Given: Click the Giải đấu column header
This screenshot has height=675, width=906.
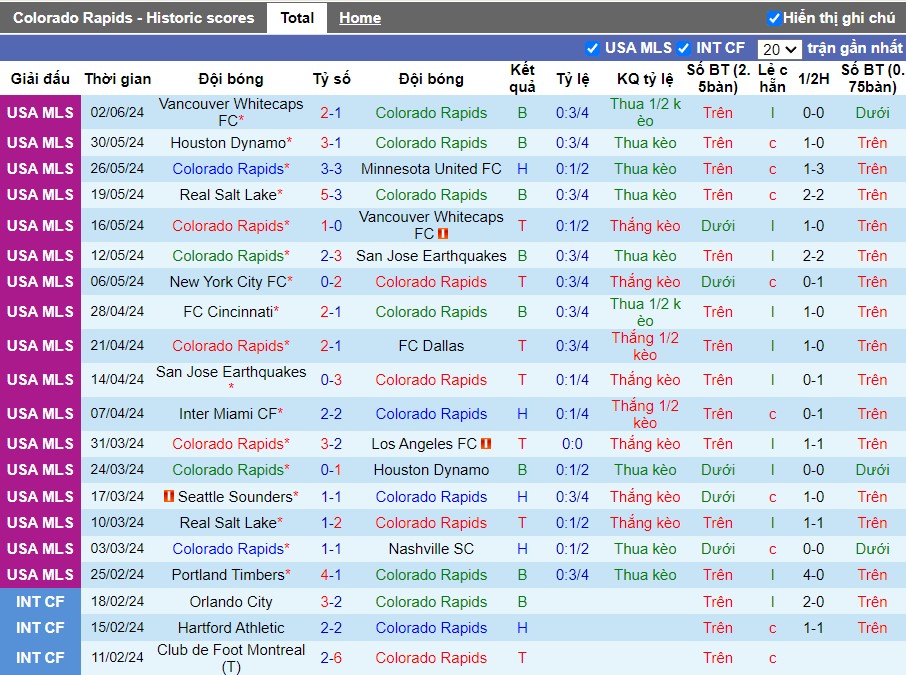Looking at the screenshot, I should pyautogui.click(x=40, y=79).
